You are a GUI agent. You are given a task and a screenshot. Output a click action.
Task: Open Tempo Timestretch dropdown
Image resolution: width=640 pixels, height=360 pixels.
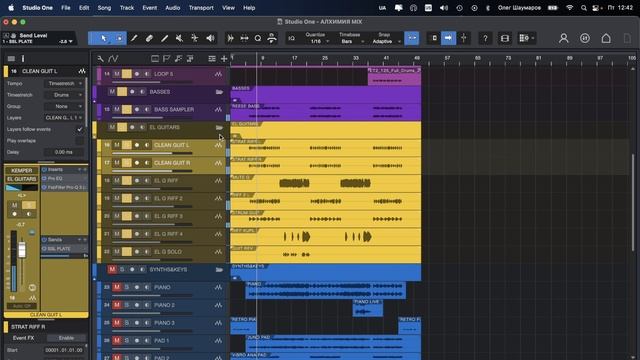[x=64, y=83]
